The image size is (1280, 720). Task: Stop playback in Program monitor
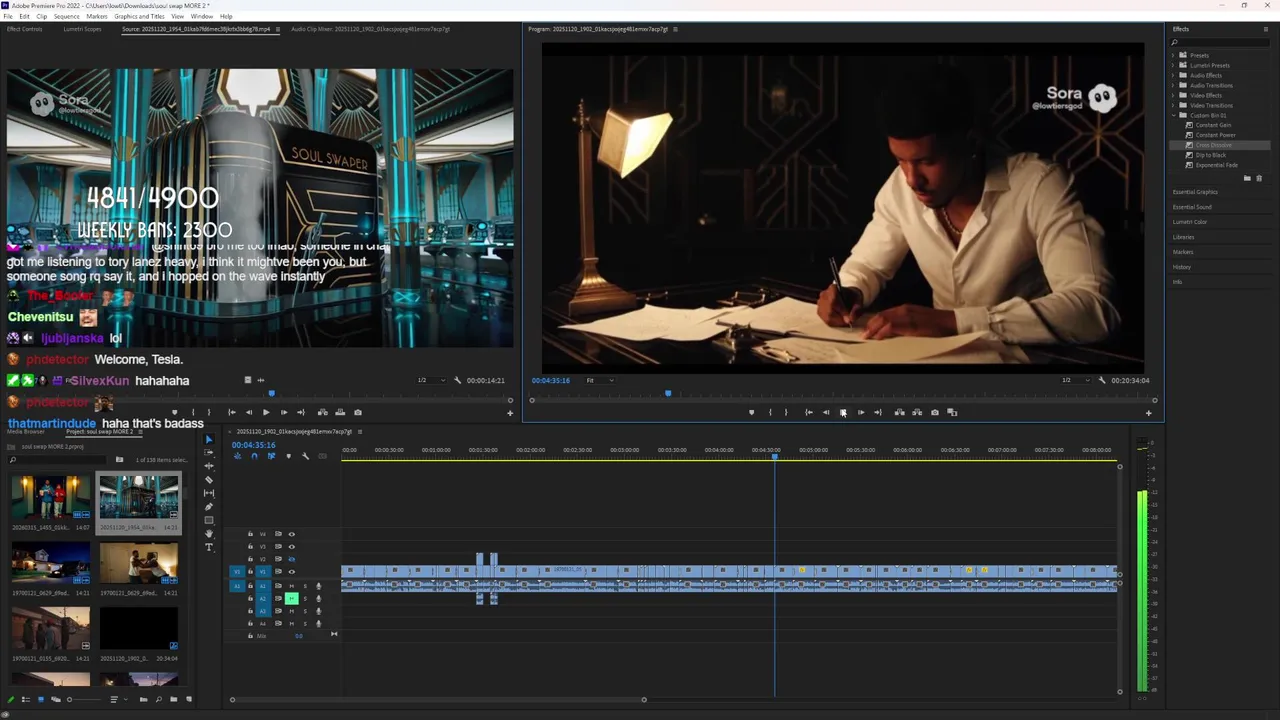click(x=843, y=412)
